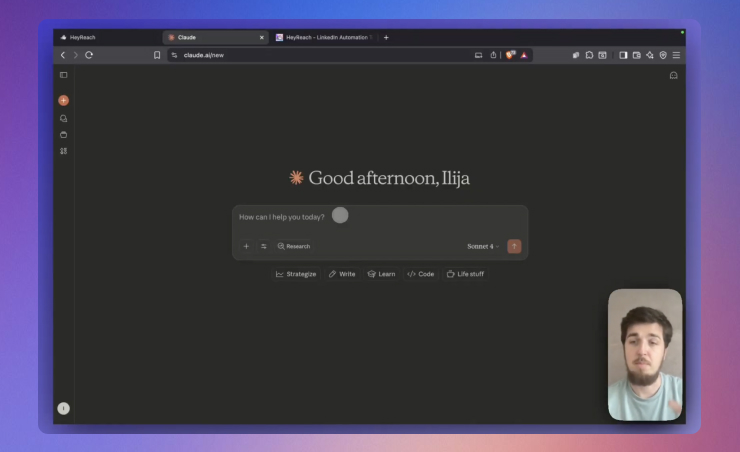Image resolution: width=740 pixels, height=452 pixels.
Task: Click the Claude starburst logo by greeting
Action: [296, 177]
